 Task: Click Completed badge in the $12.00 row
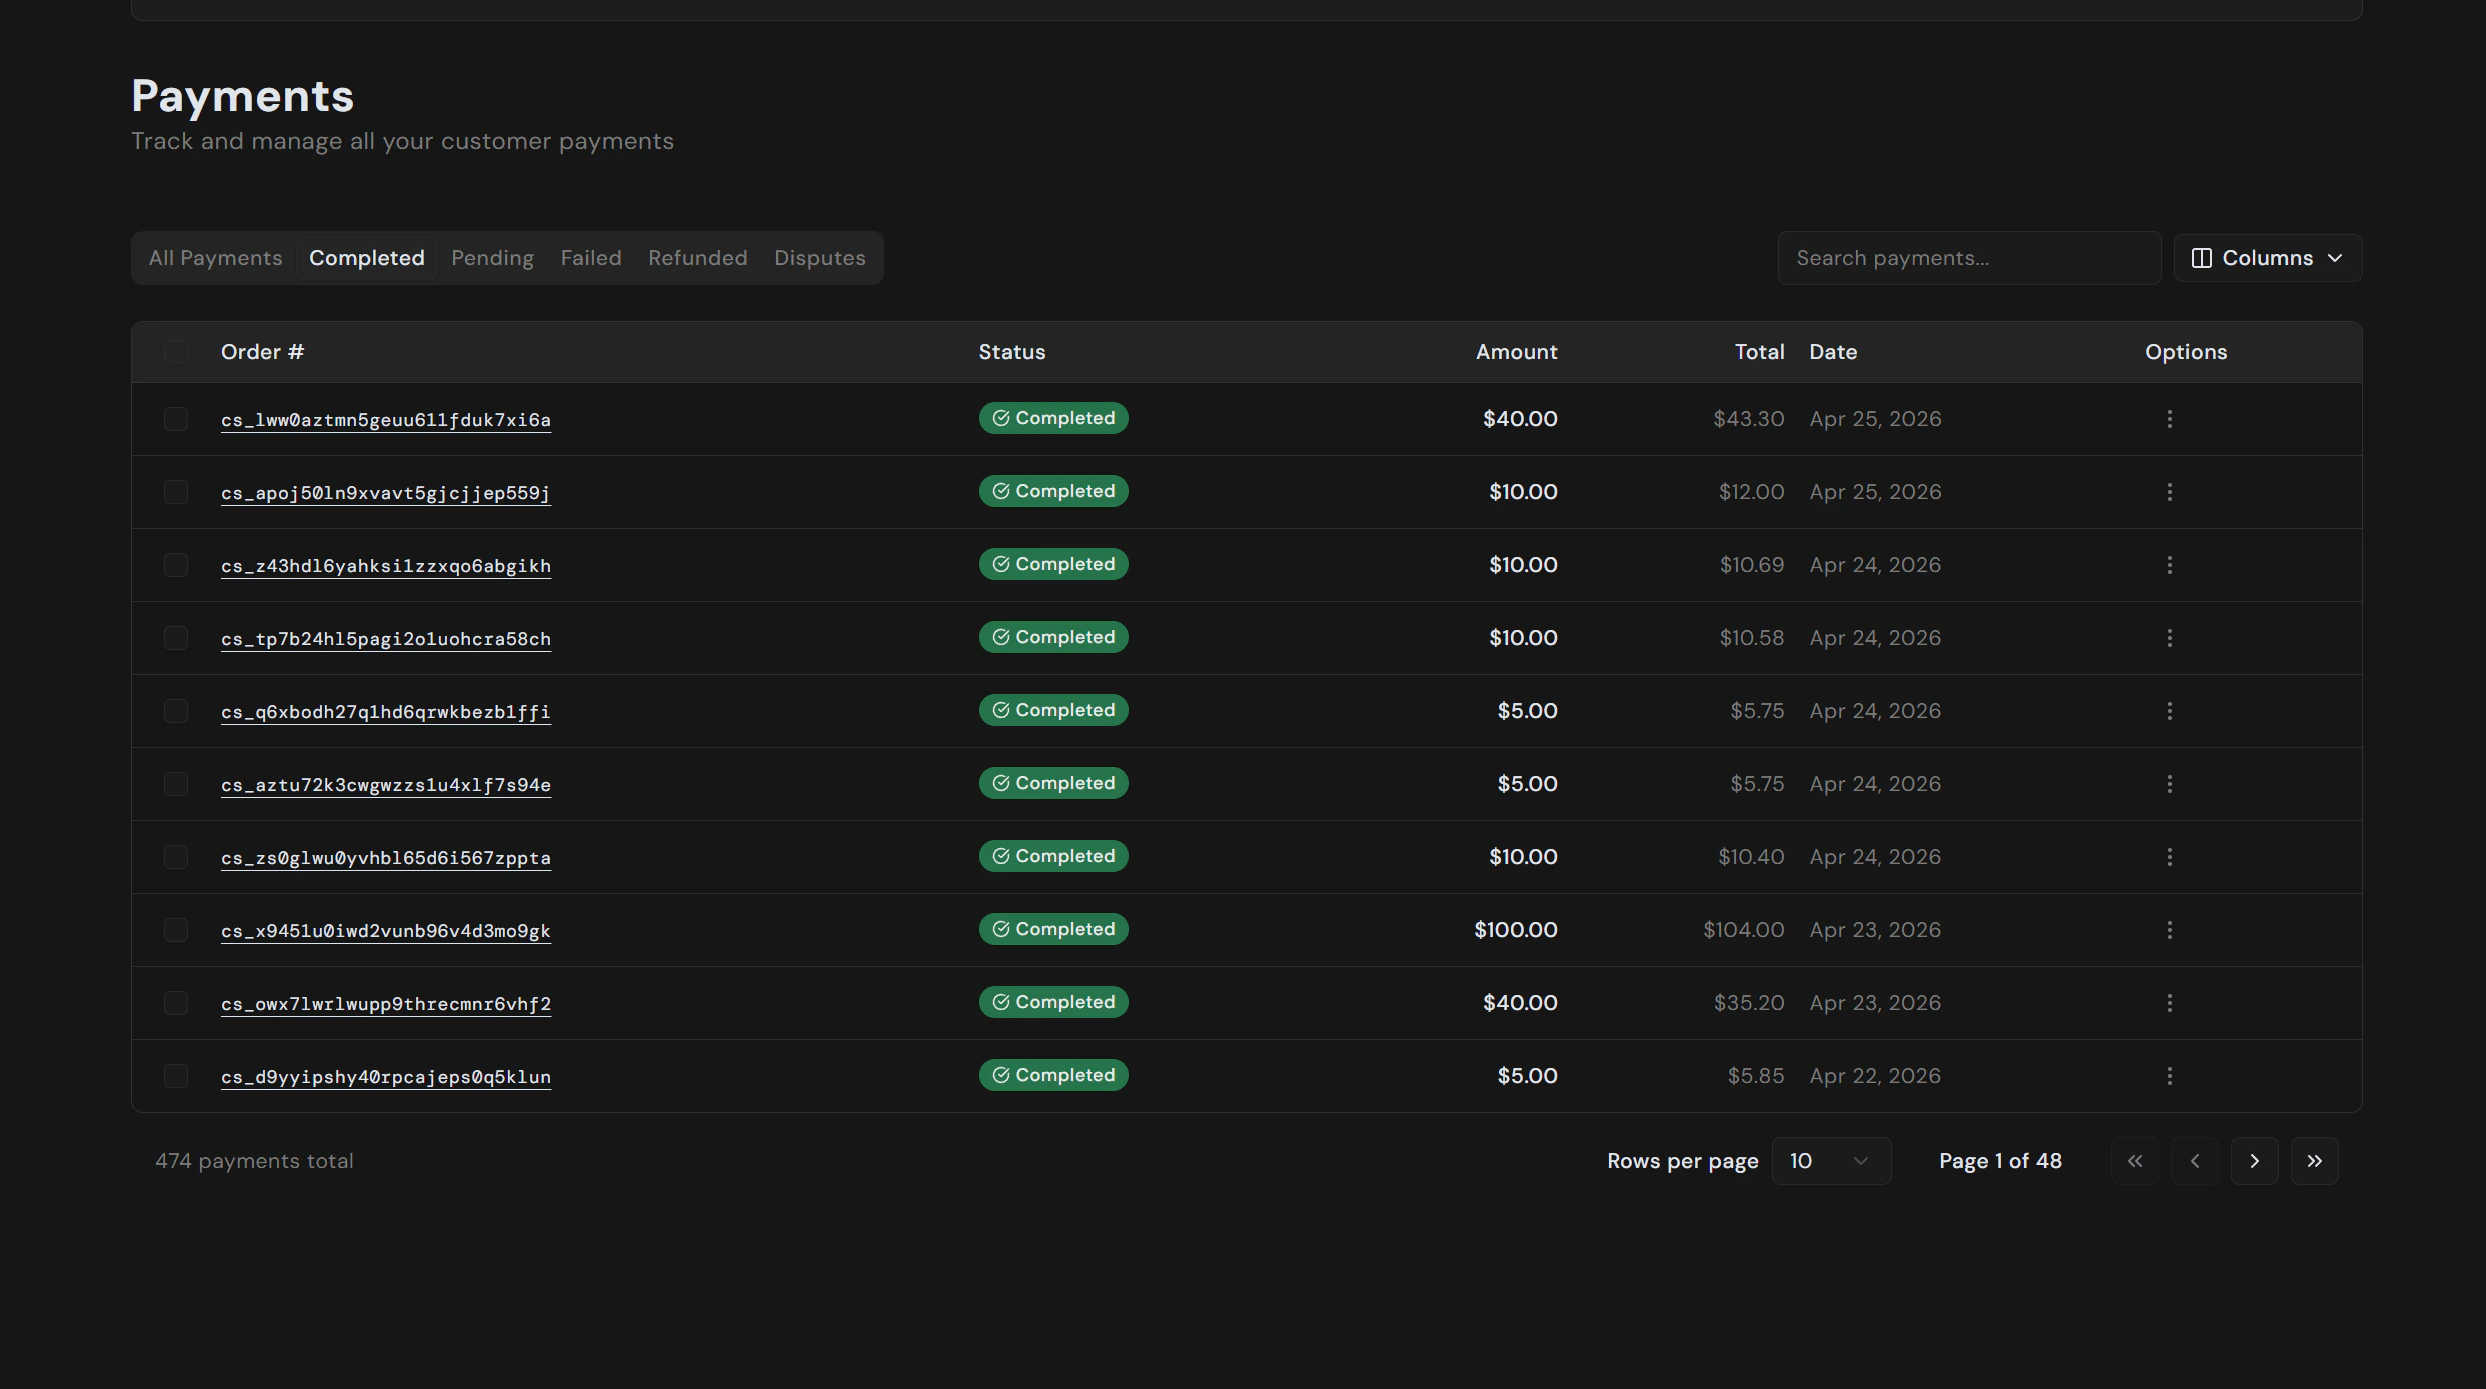coord(1053,491)
